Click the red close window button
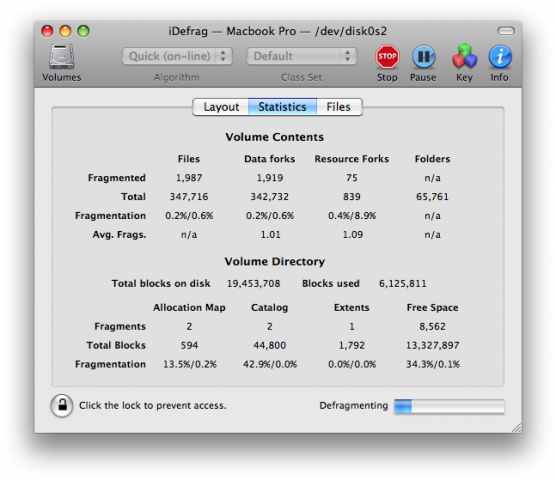The image size is (556, 480). (47, 31)
